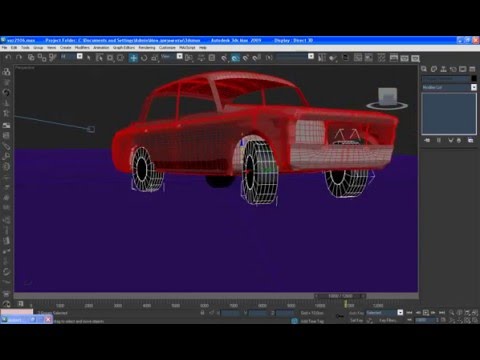Click Play Animation button
480x360 pixels.
(x=426, y=313)
